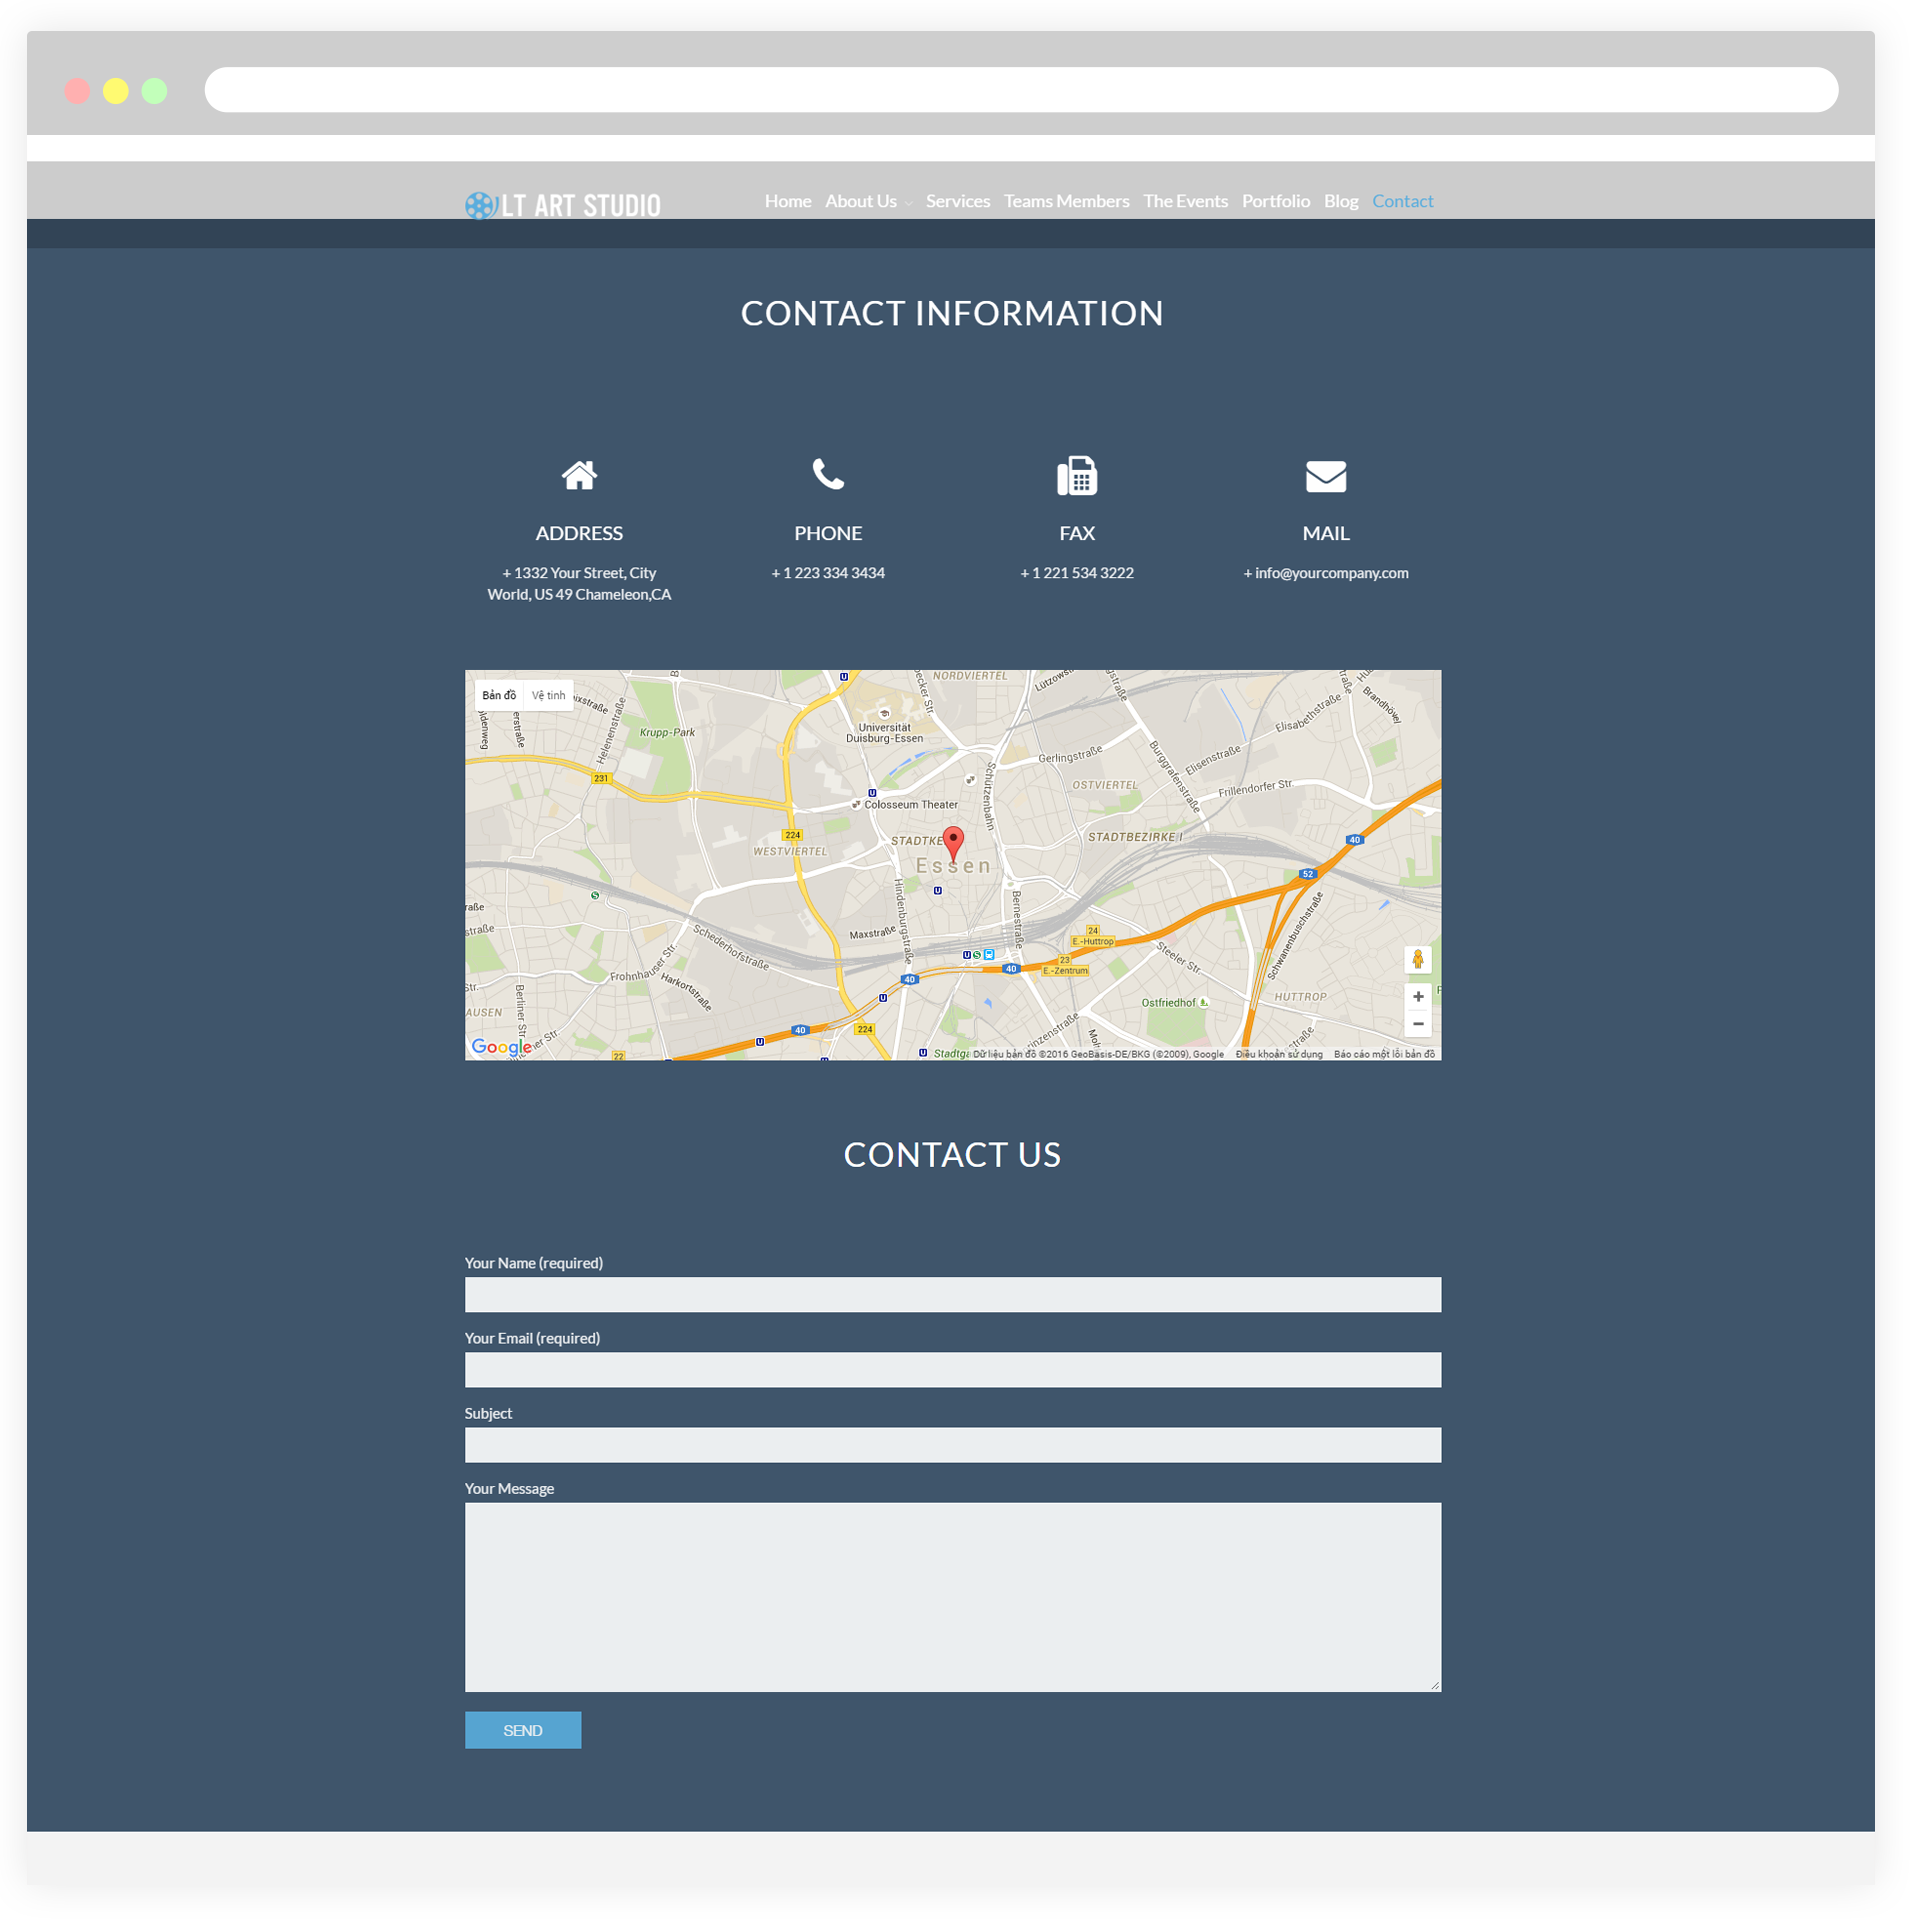Open the Home menu item
Image resolution: width=1911 pixels, height=1921 pixels.
[x=788, y=201]
